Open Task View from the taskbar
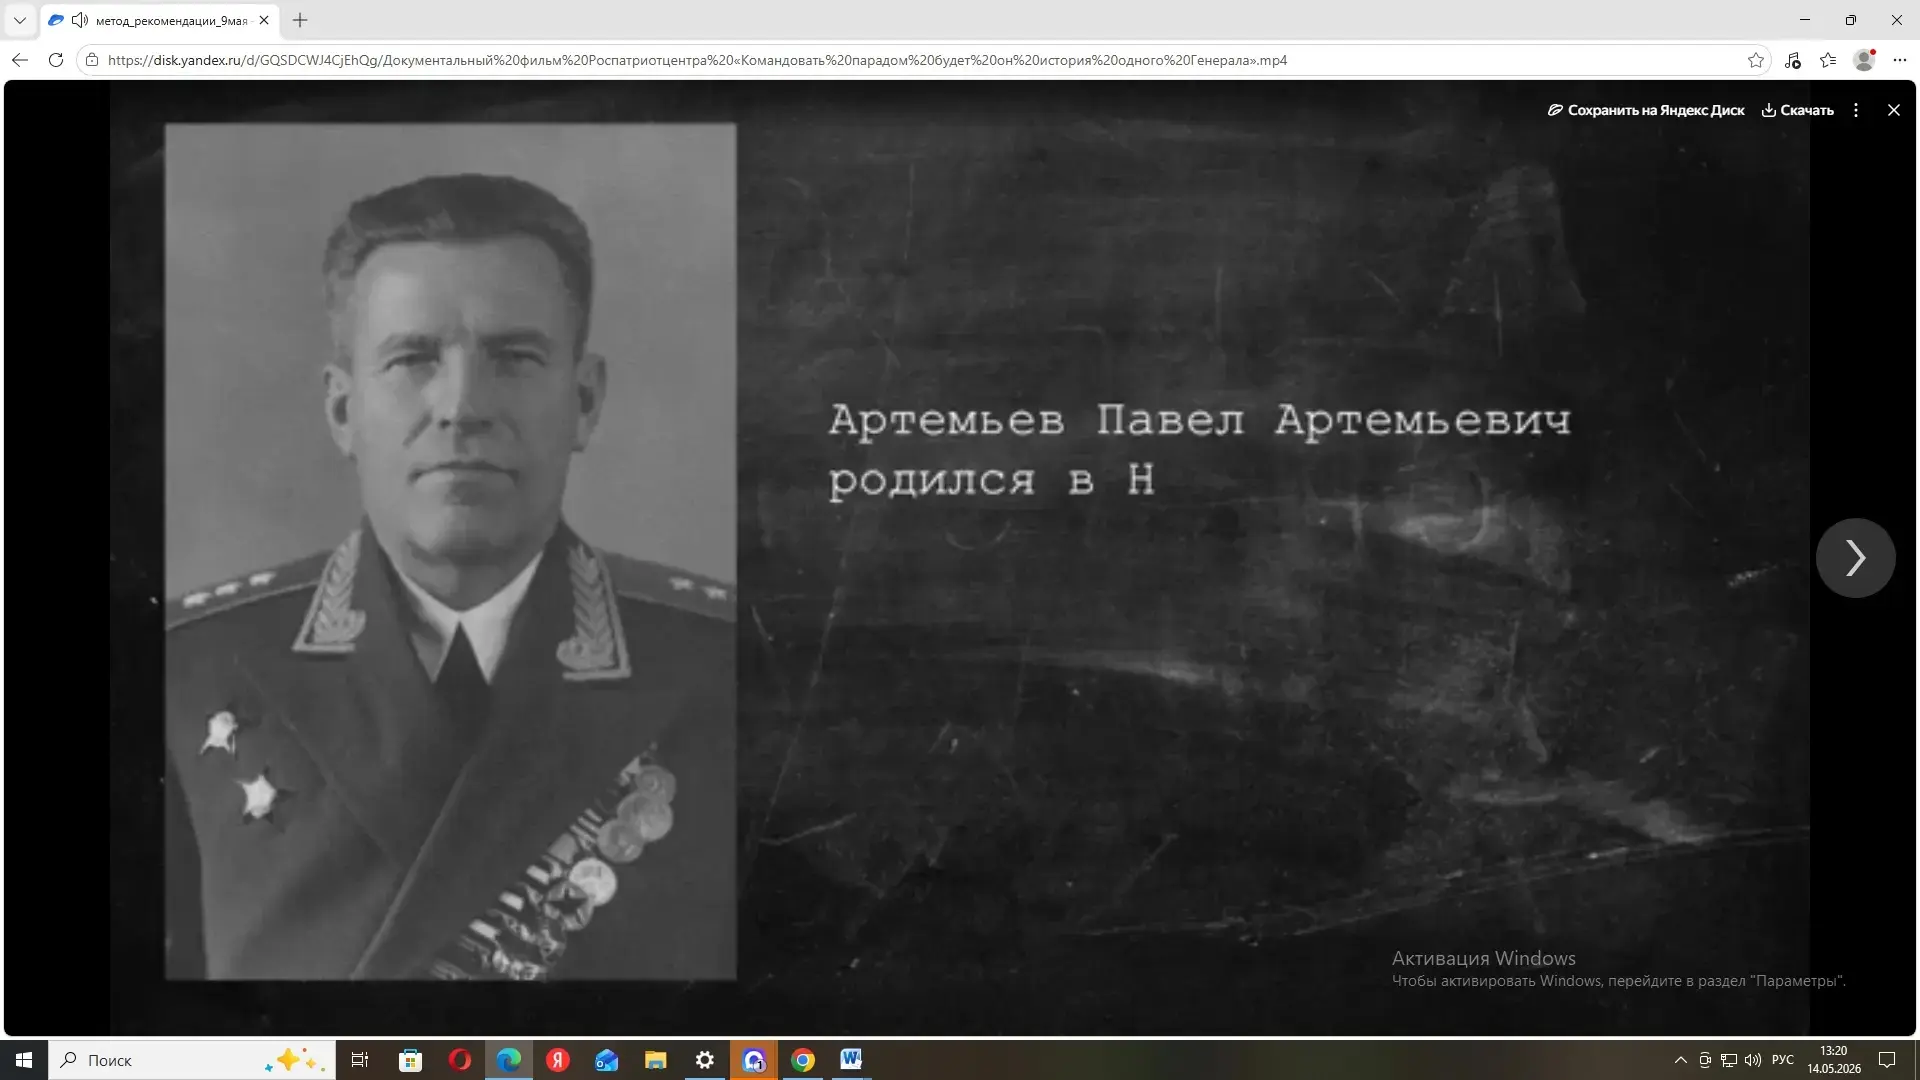This screenshot has width=1920, height=1080. tap(360, 1060)
